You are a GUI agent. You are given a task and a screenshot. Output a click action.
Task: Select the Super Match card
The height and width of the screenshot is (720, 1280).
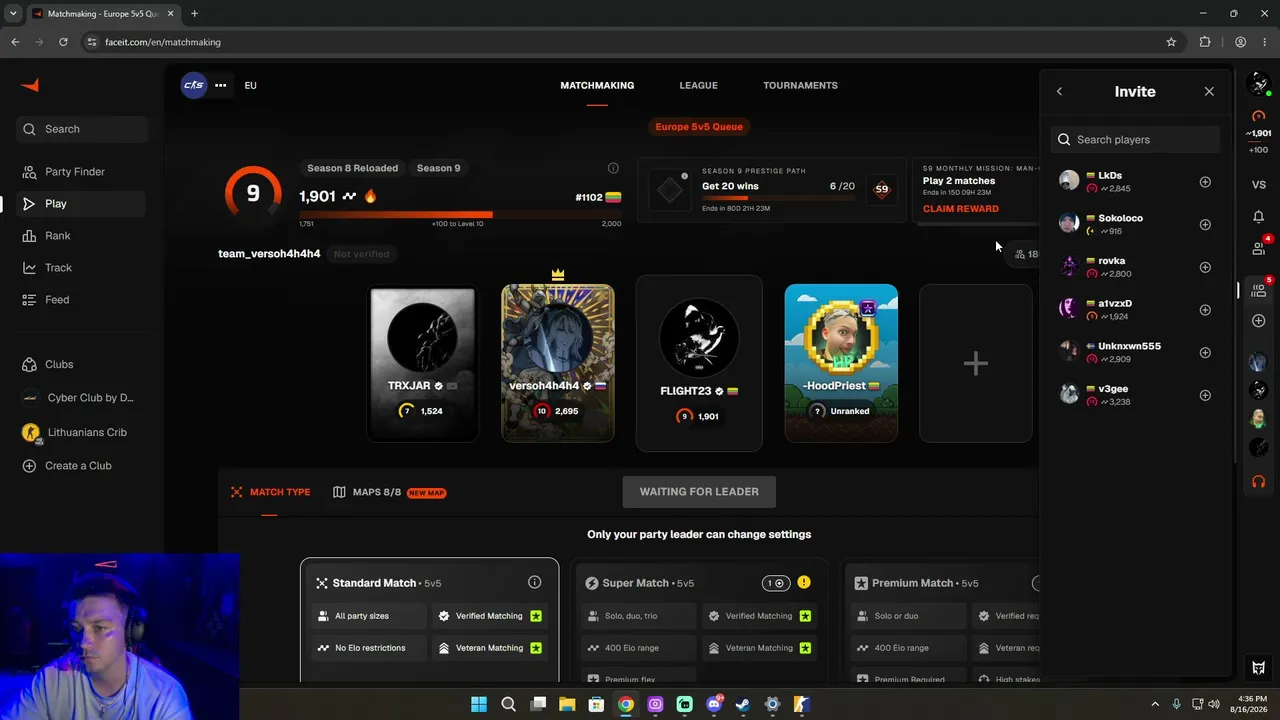click(699, 620)
